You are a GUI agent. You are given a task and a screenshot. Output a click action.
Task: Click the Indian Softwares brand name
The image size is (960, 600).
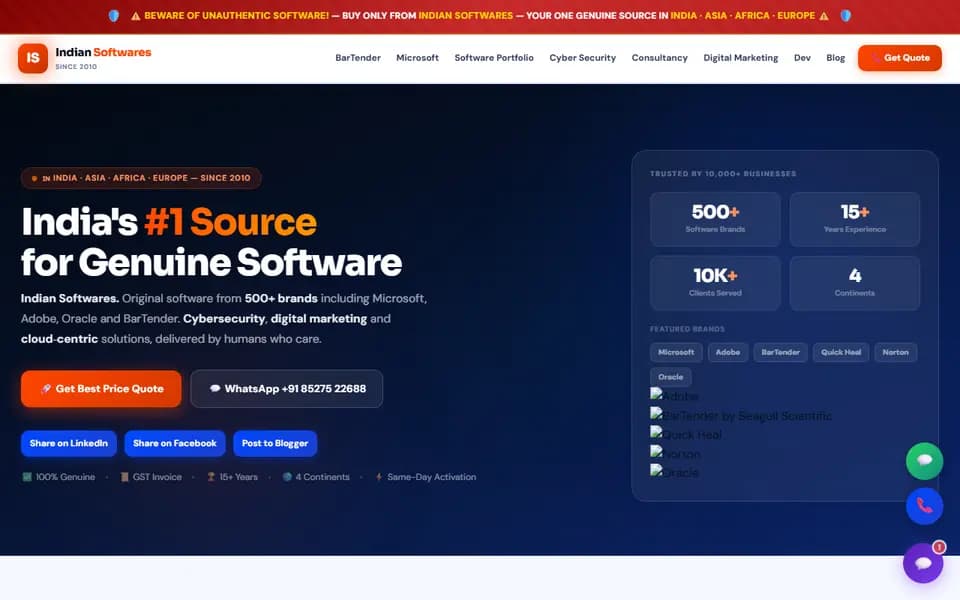point(103,53)
